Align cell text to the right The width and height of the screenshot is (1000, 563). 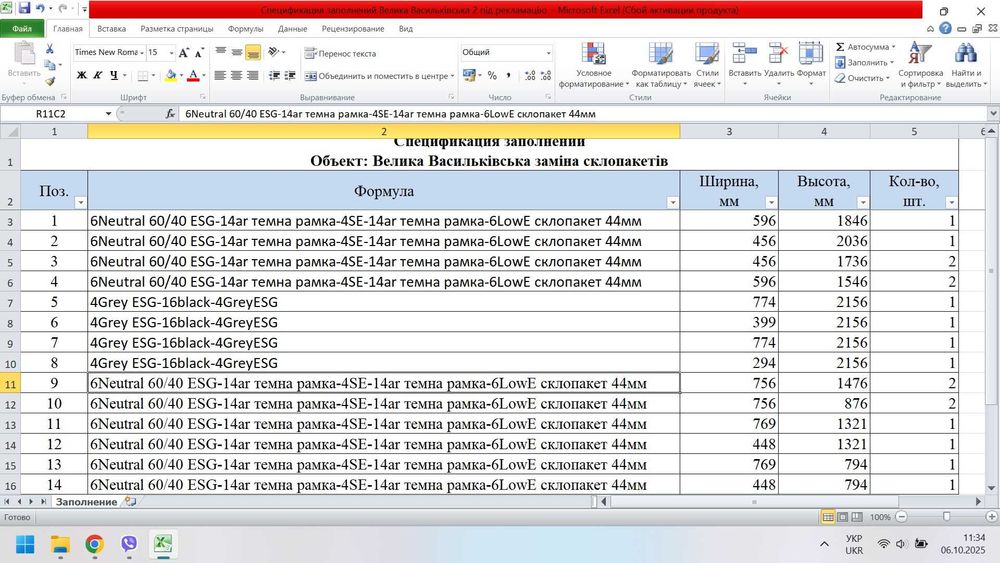[253, 76]
